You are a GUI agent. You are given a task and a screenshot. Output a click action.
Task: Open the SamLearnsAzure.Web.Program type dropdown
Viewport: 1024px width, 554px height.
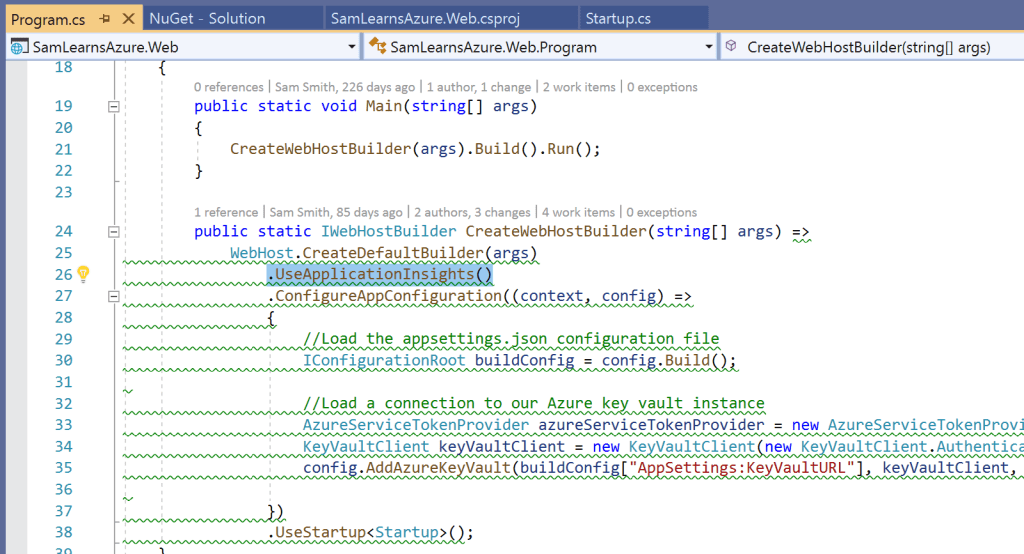[708, 47]
